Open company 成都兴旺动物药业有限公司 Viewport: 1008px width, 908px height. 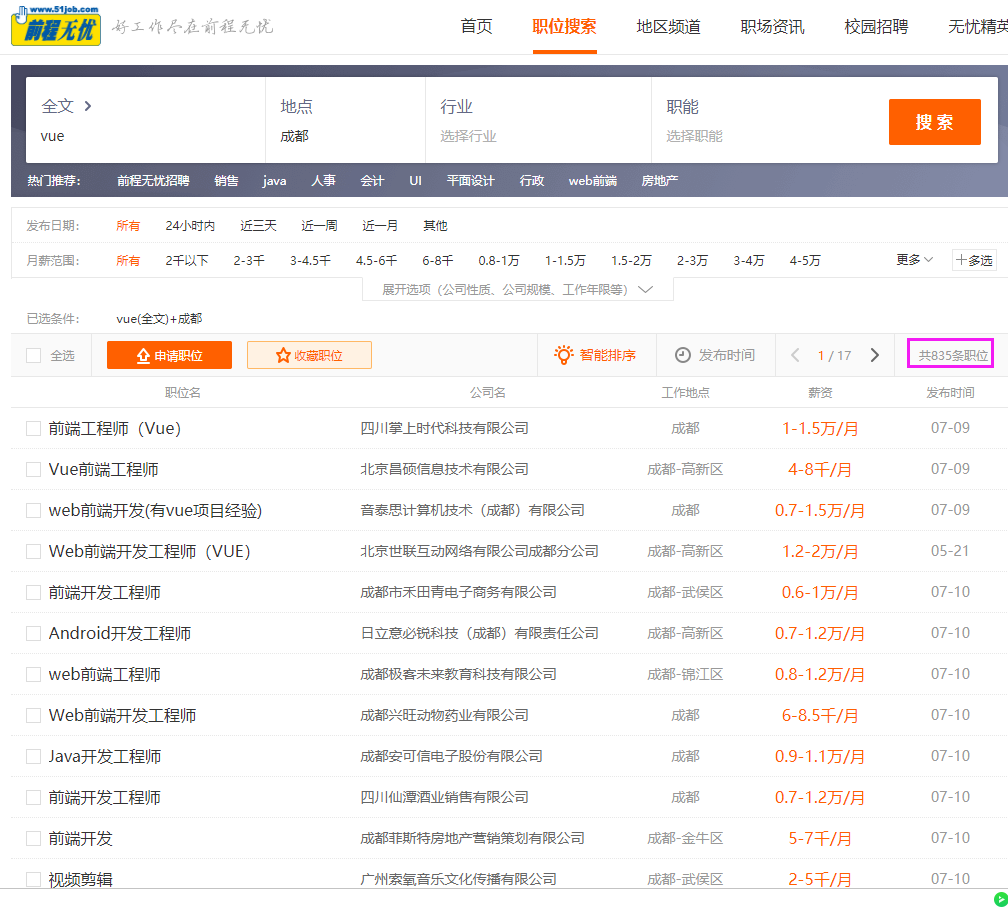444,715
